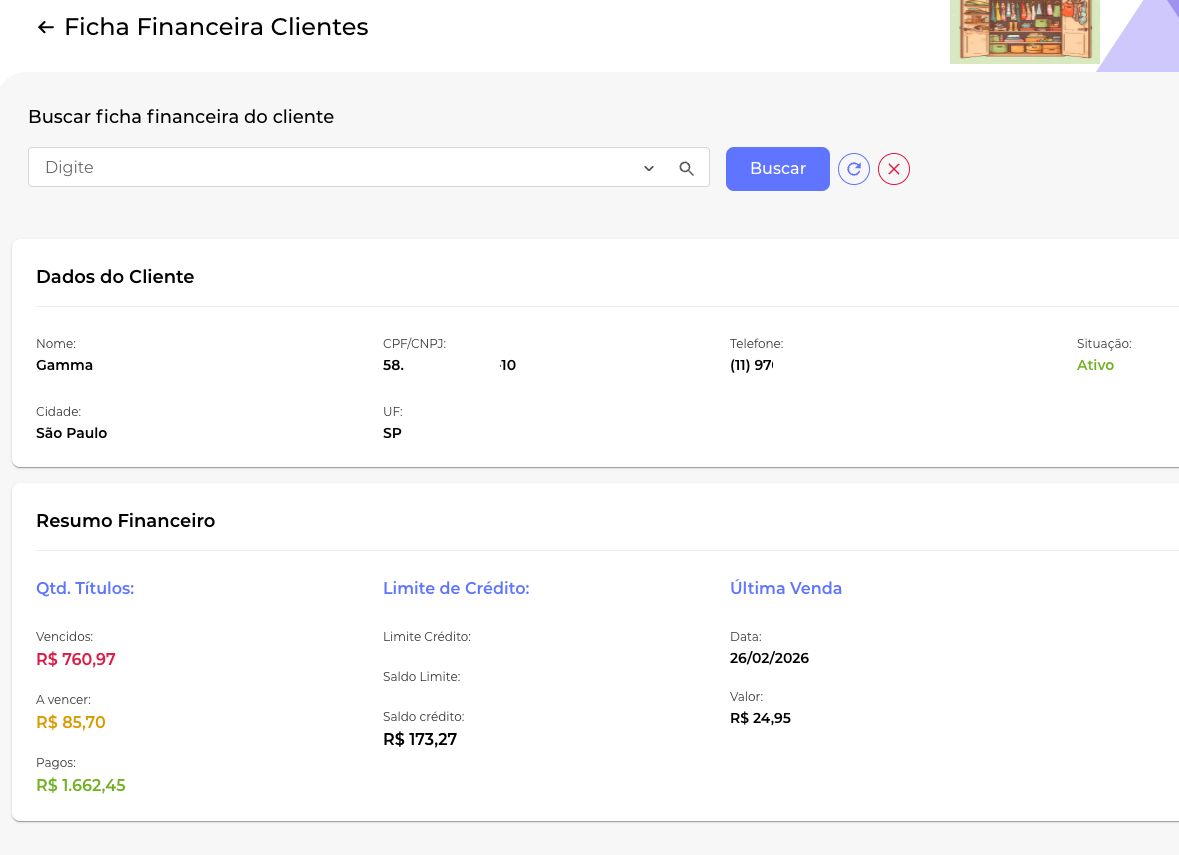Viewport: 1179px width, 855px height.
Task: Select the A vencer amount R$ 85,70
Action: [71, 722]
